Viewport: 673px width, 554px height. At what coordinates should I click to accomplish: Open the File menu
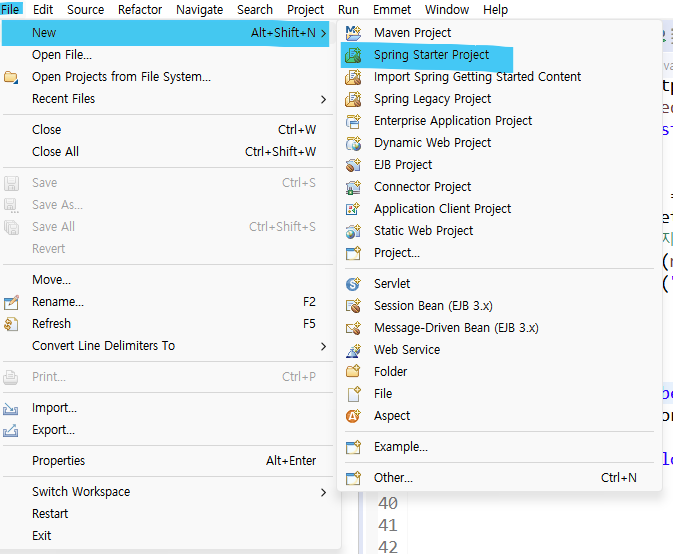point(10,9)
